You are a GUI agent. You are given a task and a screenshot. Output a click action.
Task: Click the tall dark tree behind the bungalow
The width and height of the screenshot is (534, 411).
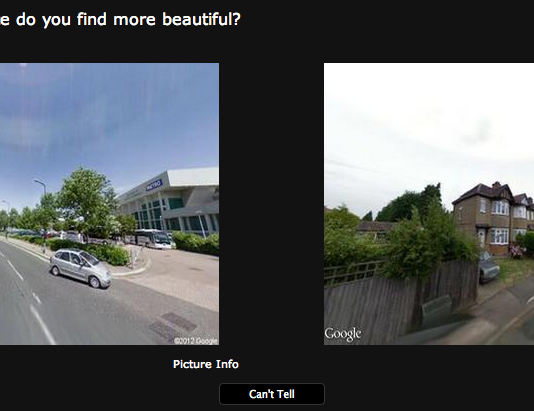[409, 203]
